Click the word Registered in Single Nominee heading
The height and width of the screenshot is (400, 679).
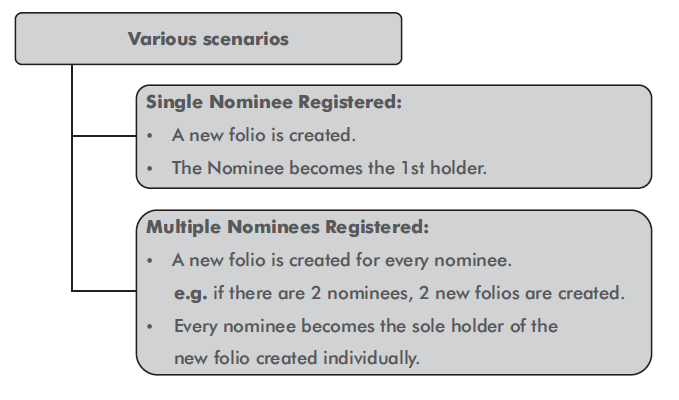pos(350,102)
